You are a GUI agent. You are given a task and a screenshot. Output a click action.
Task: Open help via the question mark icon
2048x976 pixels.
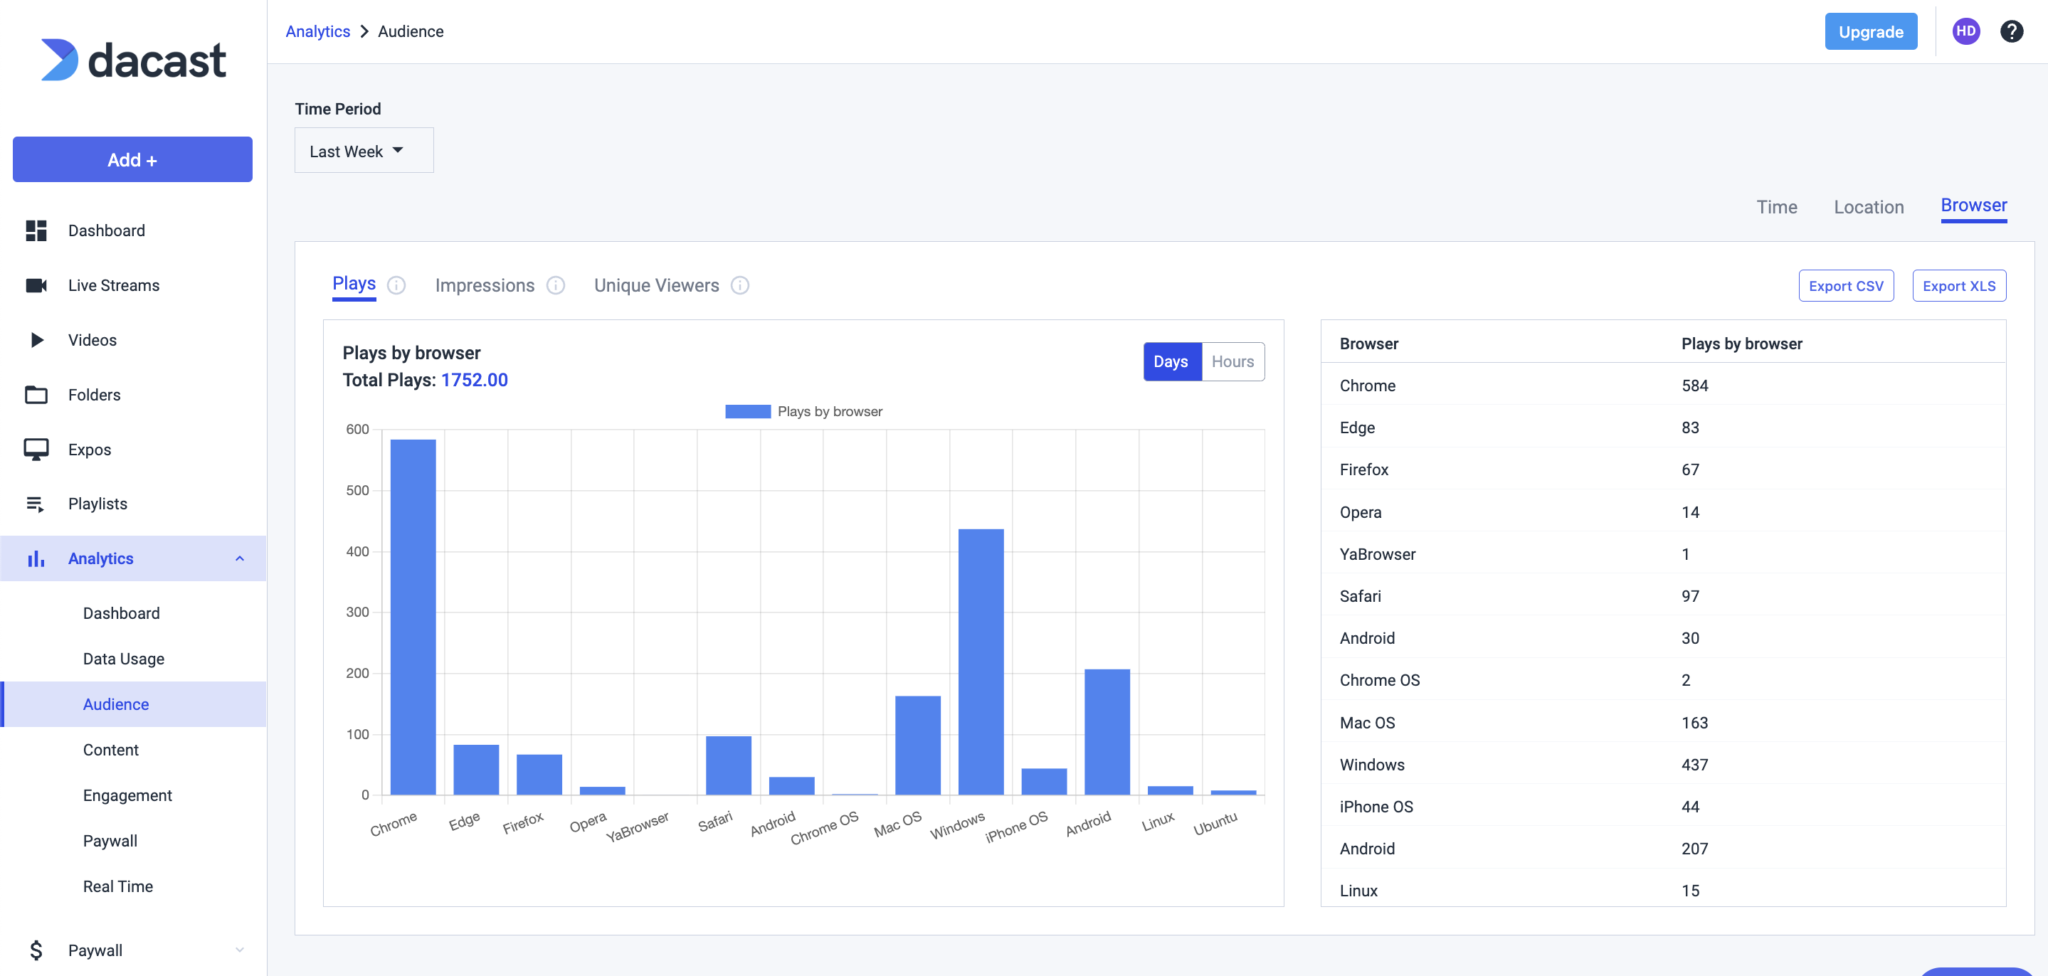[2011, 31]
